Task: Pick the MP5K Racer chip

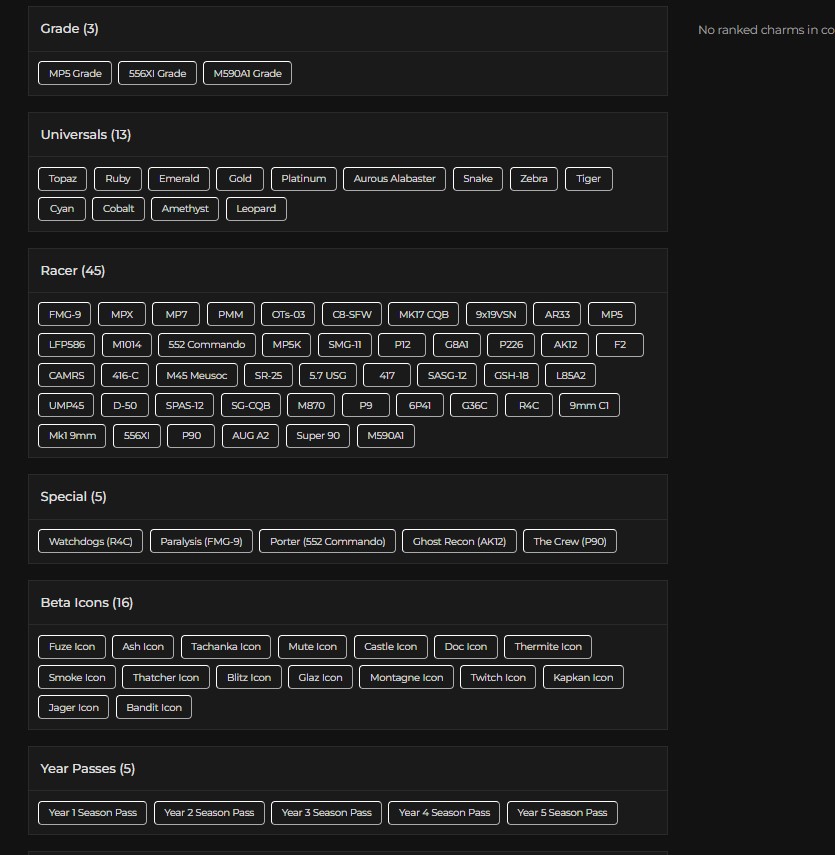Action: [287, 345]
